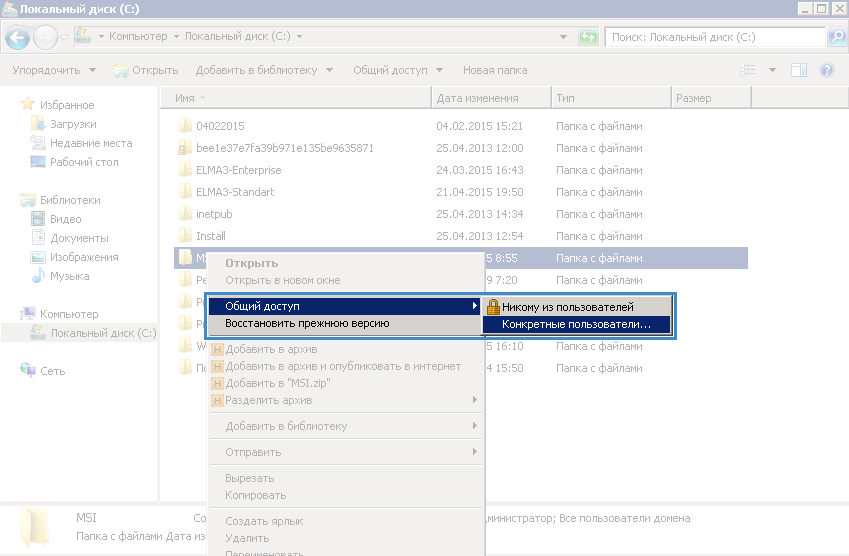The height and width of the screenshot is (556, 849).
Task: Select the 04022015 folder icon
Action: (x=184, y=126)
